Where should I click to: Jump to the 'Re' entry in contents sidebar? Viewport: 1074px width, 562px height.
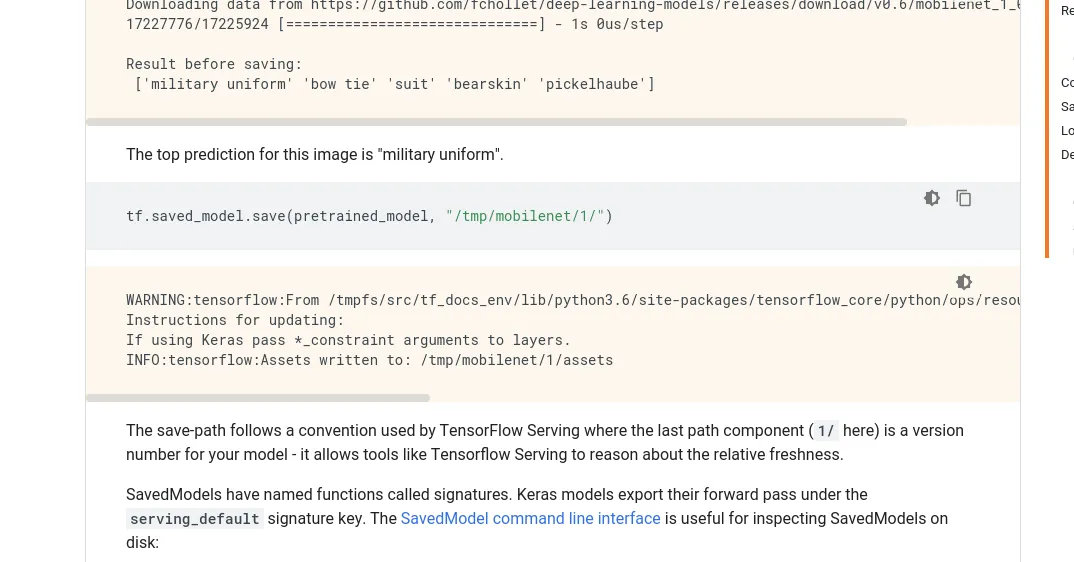1067,11
